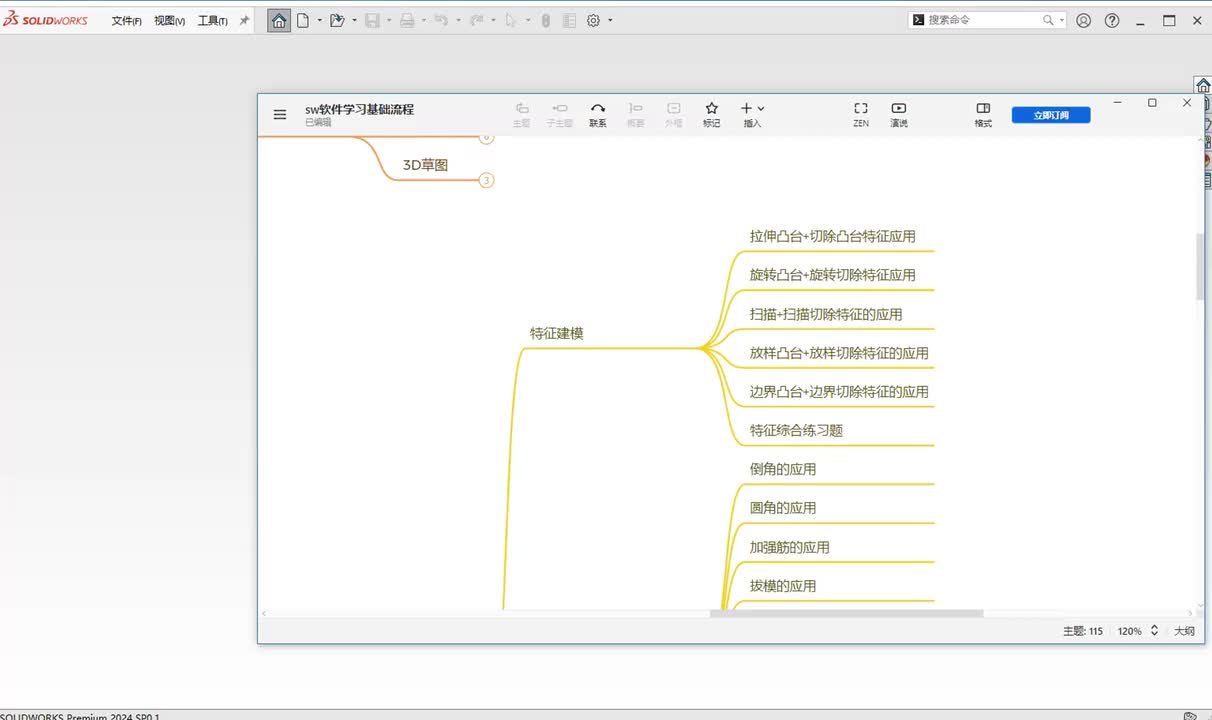Screen dimensions: 1212x720
Task: Click the Rebuild traffic-light icon
Action: pyautogui.click(x=546, y=20)
